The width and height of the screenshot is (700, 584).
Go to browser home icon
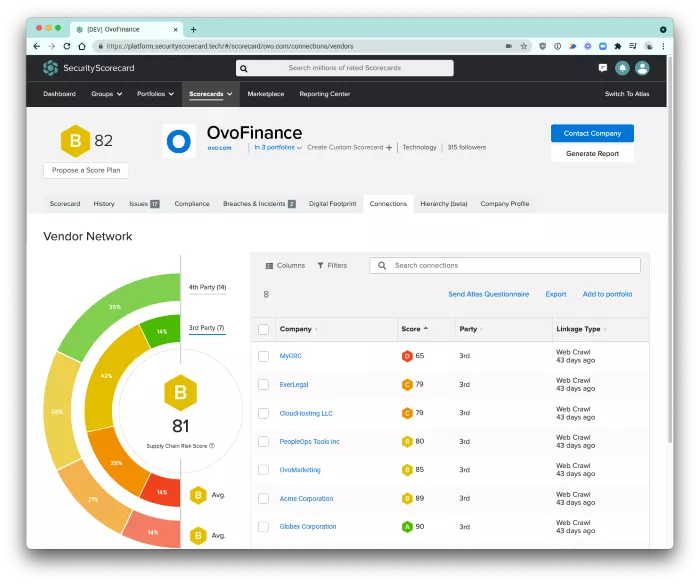tap(82, 46)
